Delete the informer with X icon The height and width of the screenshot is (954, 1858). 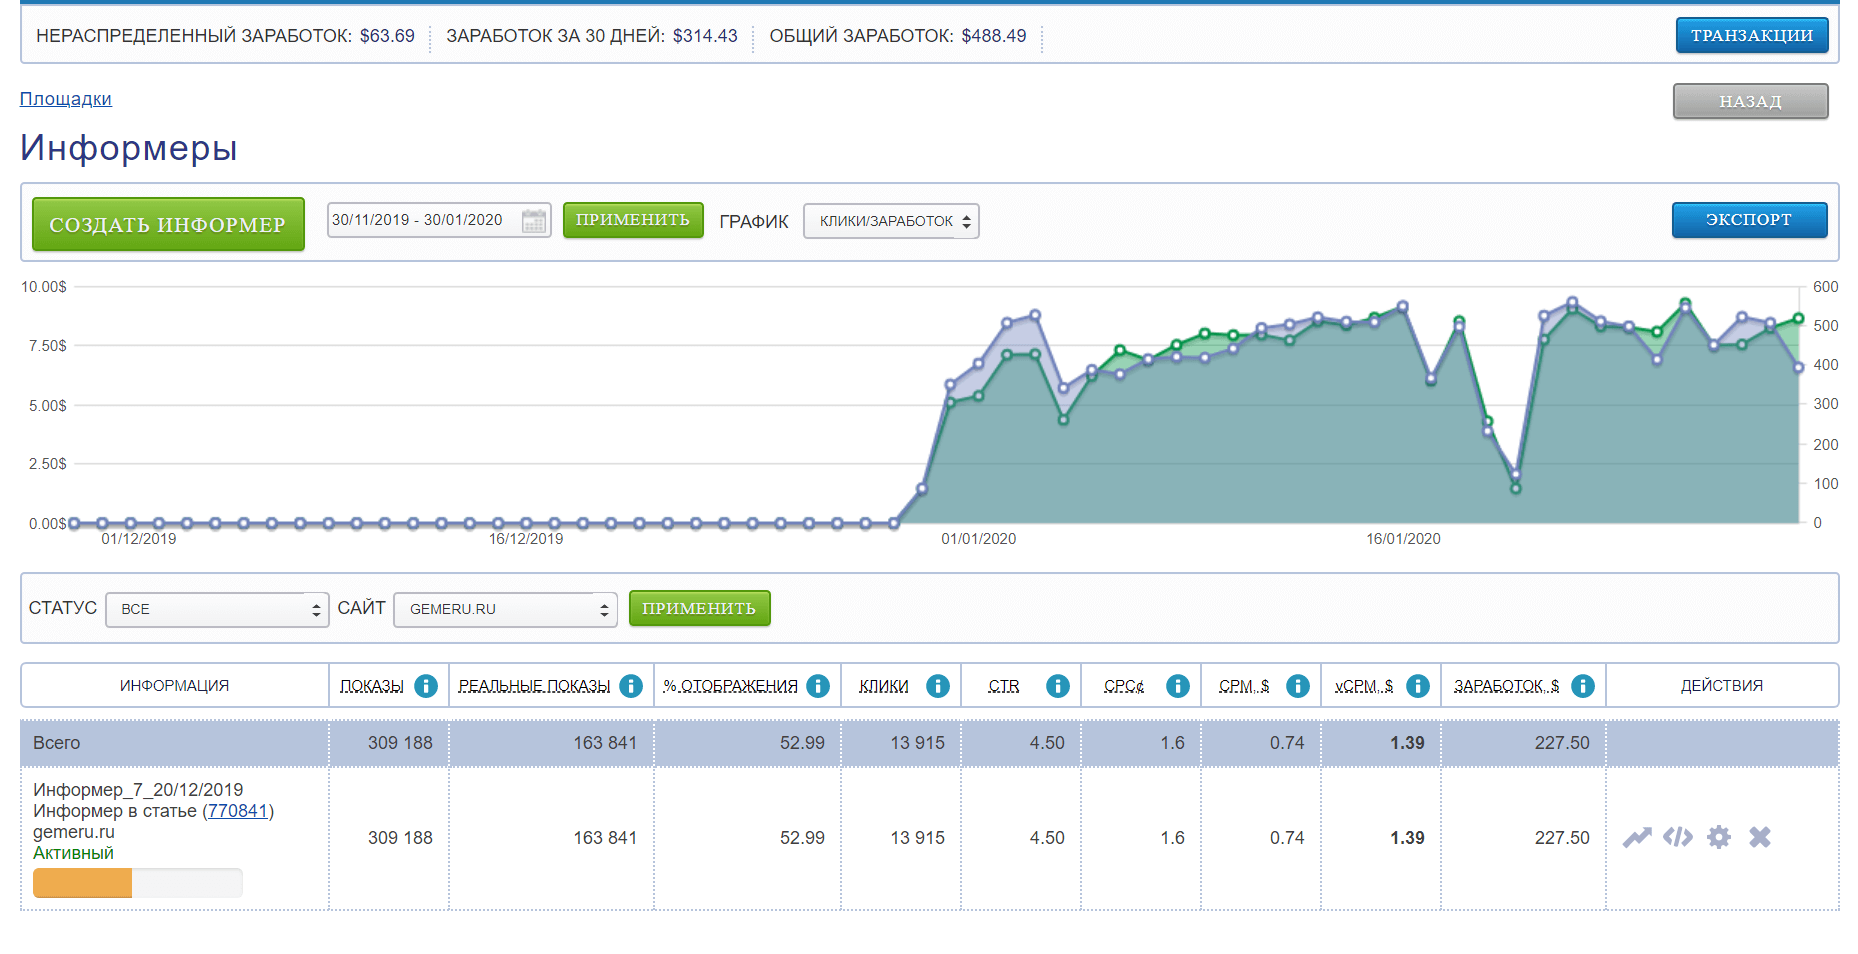point(1759,837)
